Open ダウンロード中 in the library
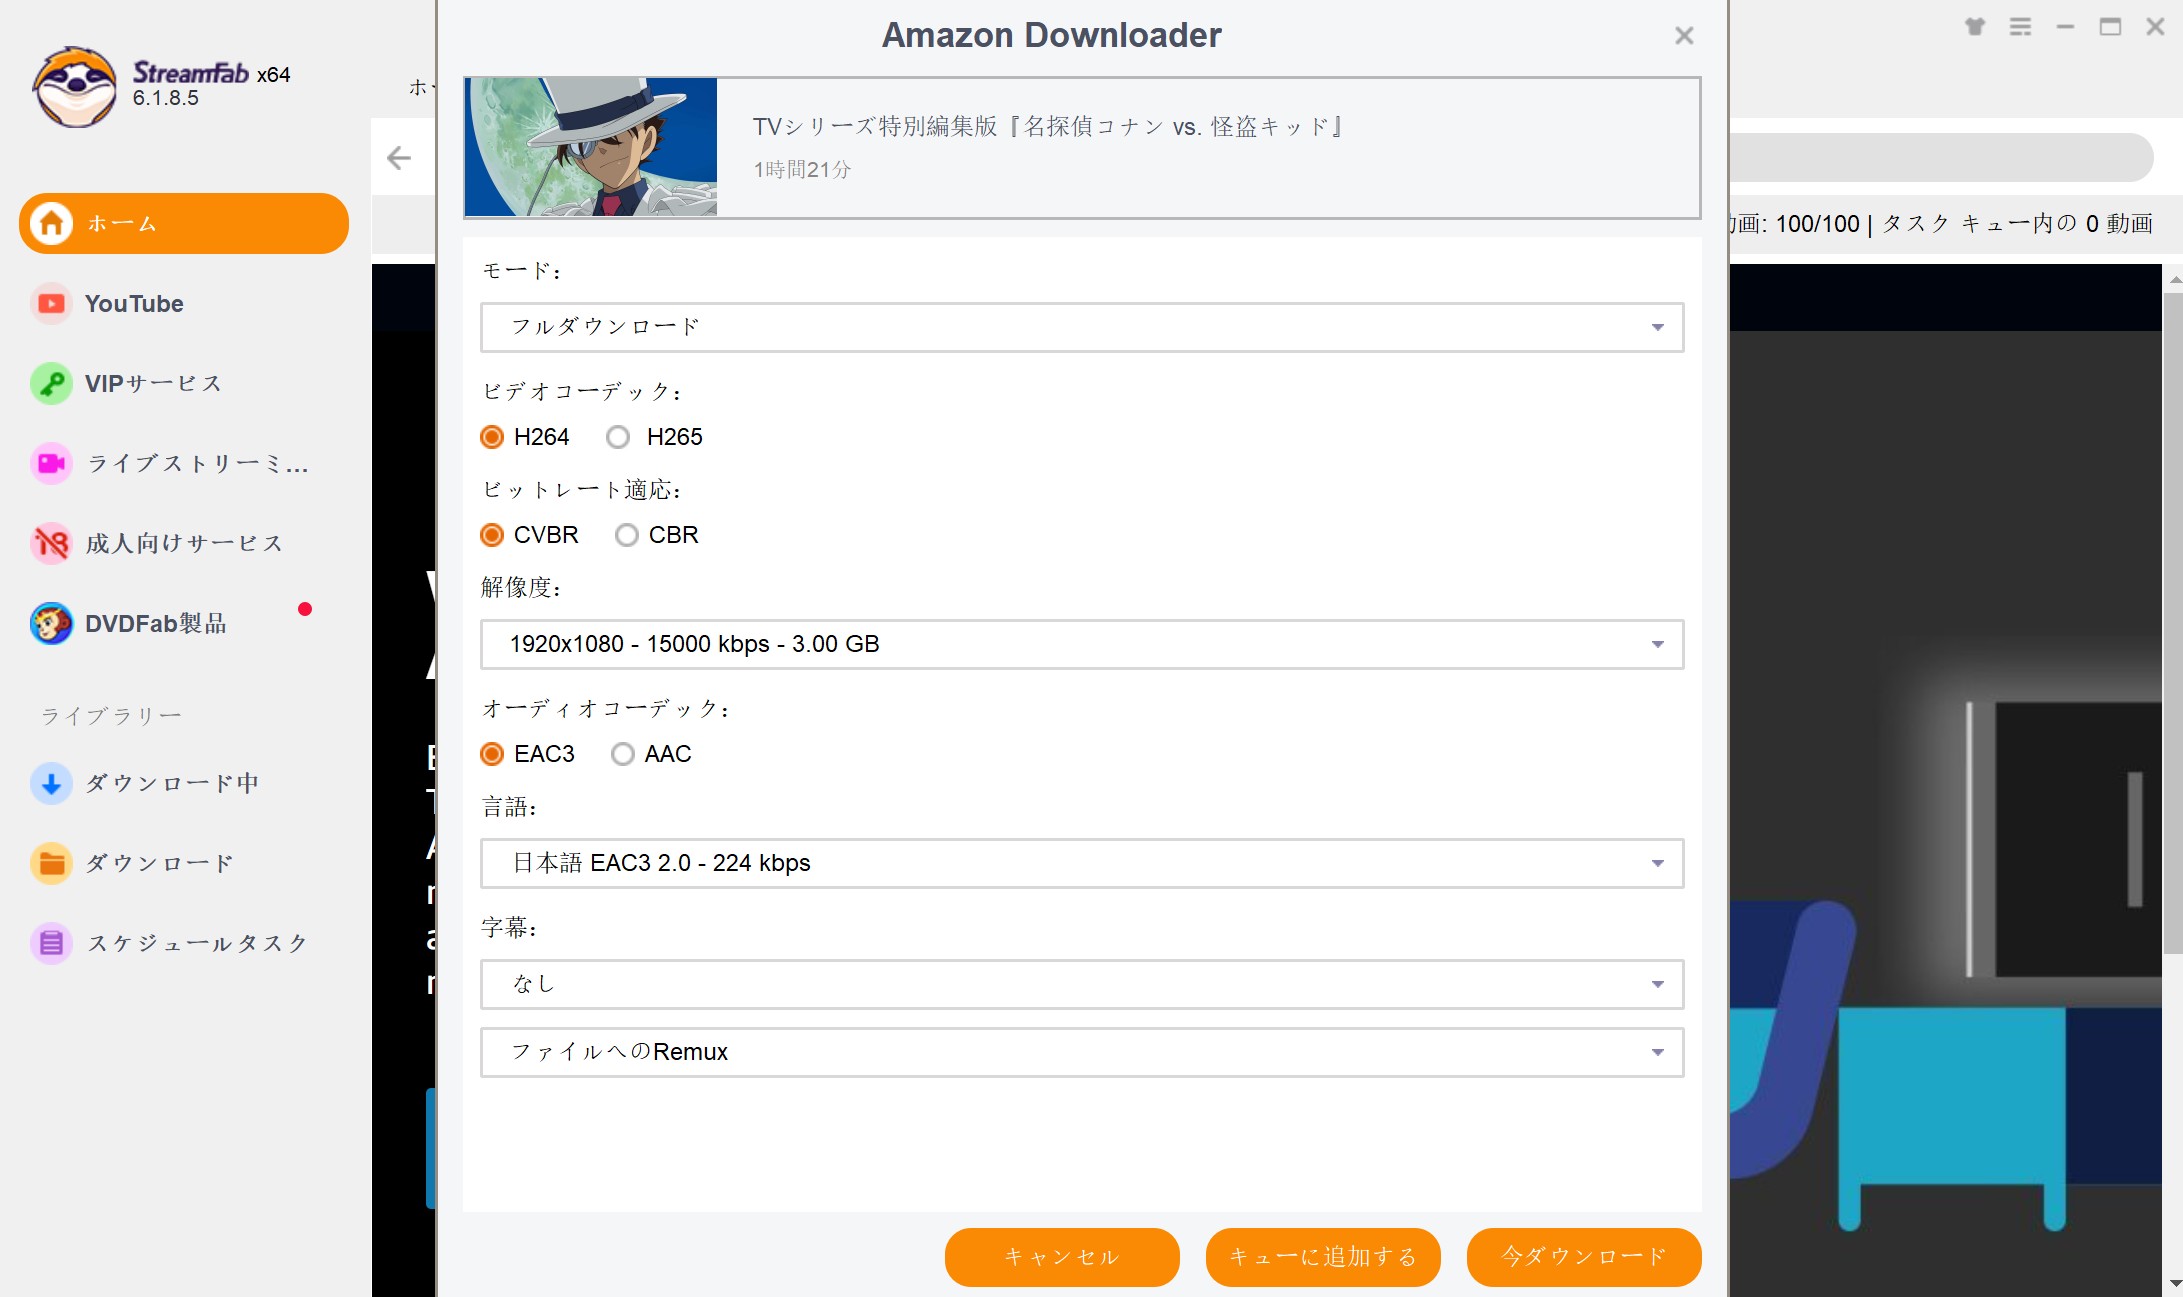The image size is (2183, 1297). (x=184, y=783)
